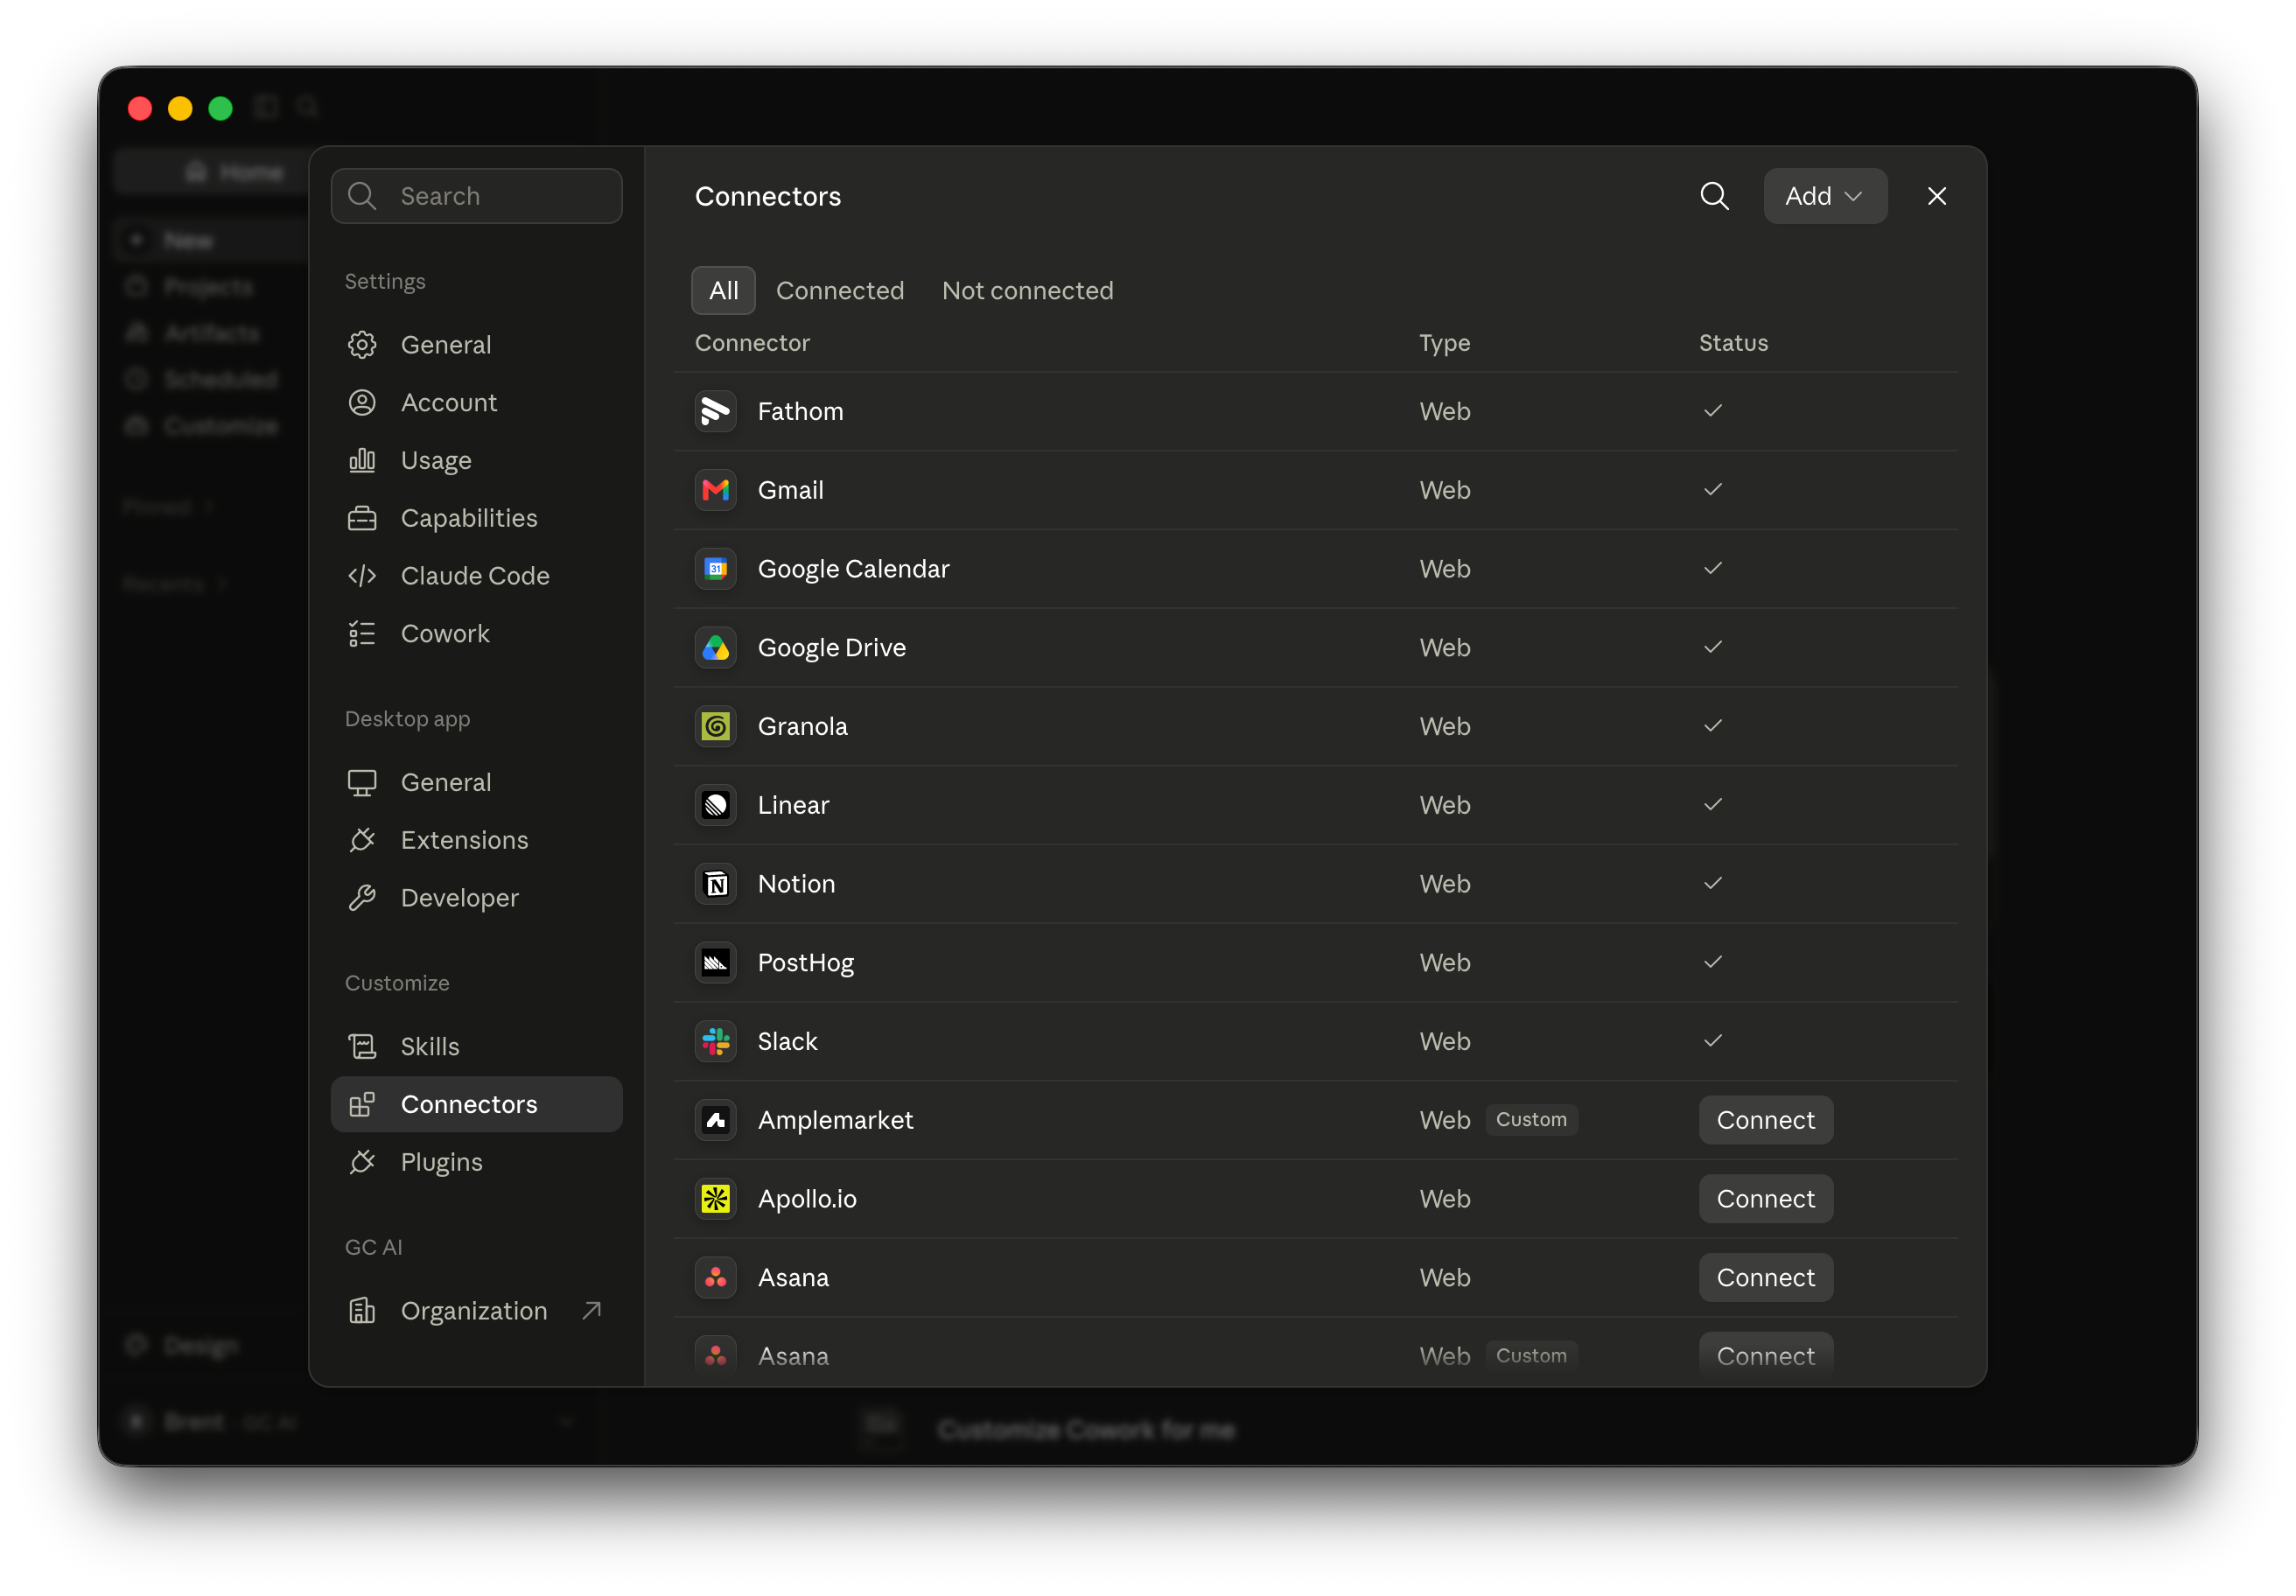
Task: Open Developer settings
Action: pos(476,898)
